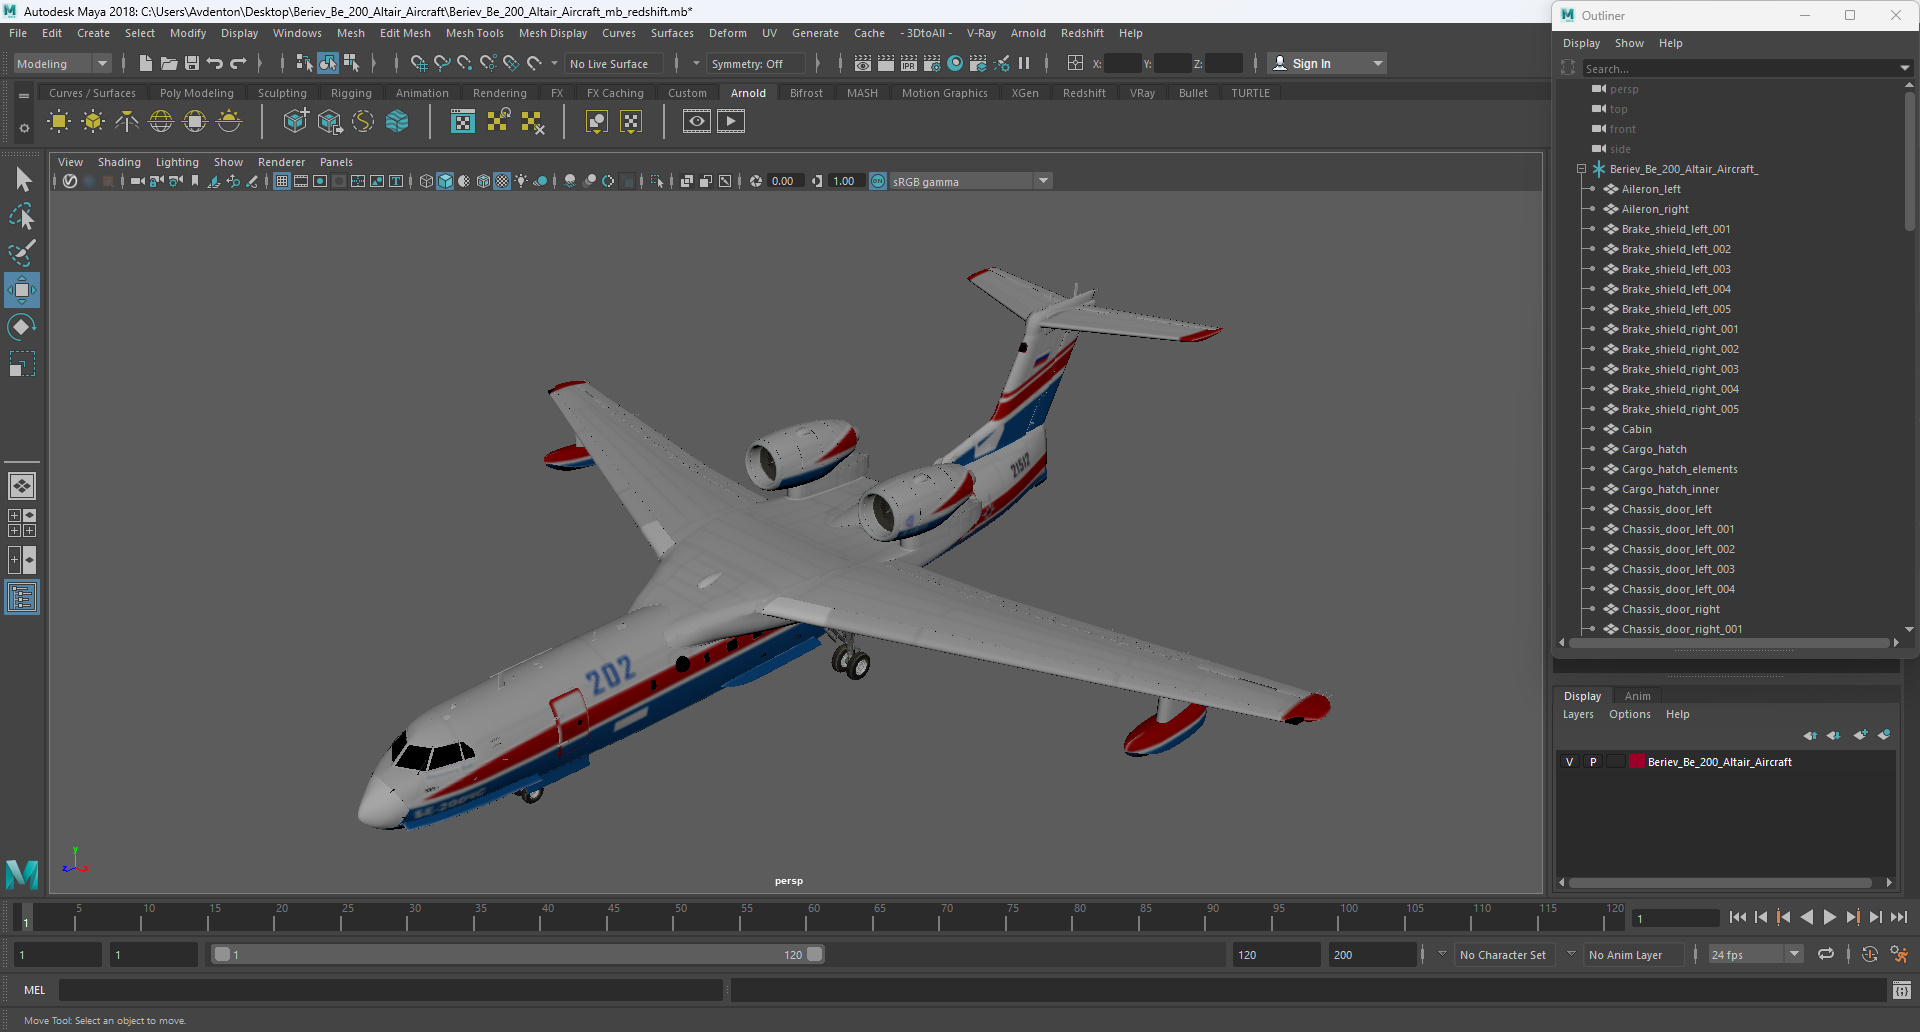Select the Rotate tool
Image resolution: width=1920 pixels, height=1032 pixels.
(22, 327)
